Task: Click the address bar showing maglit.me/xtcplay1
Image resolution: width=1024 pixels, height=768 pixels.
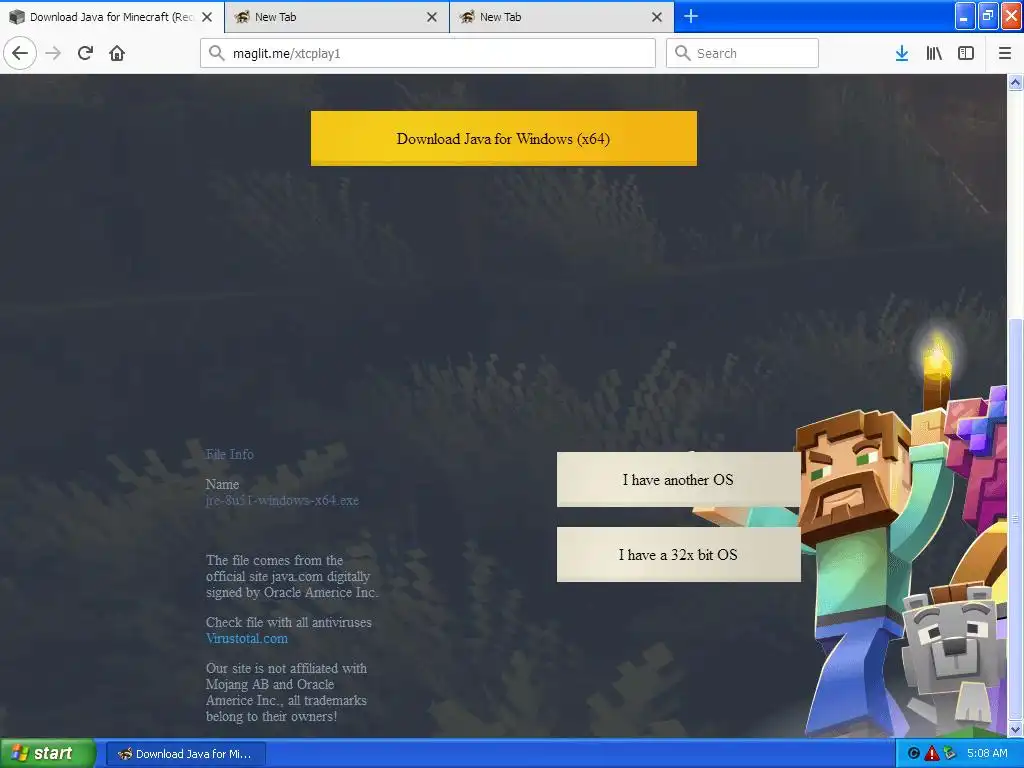Action: click(x=428, y=53)
